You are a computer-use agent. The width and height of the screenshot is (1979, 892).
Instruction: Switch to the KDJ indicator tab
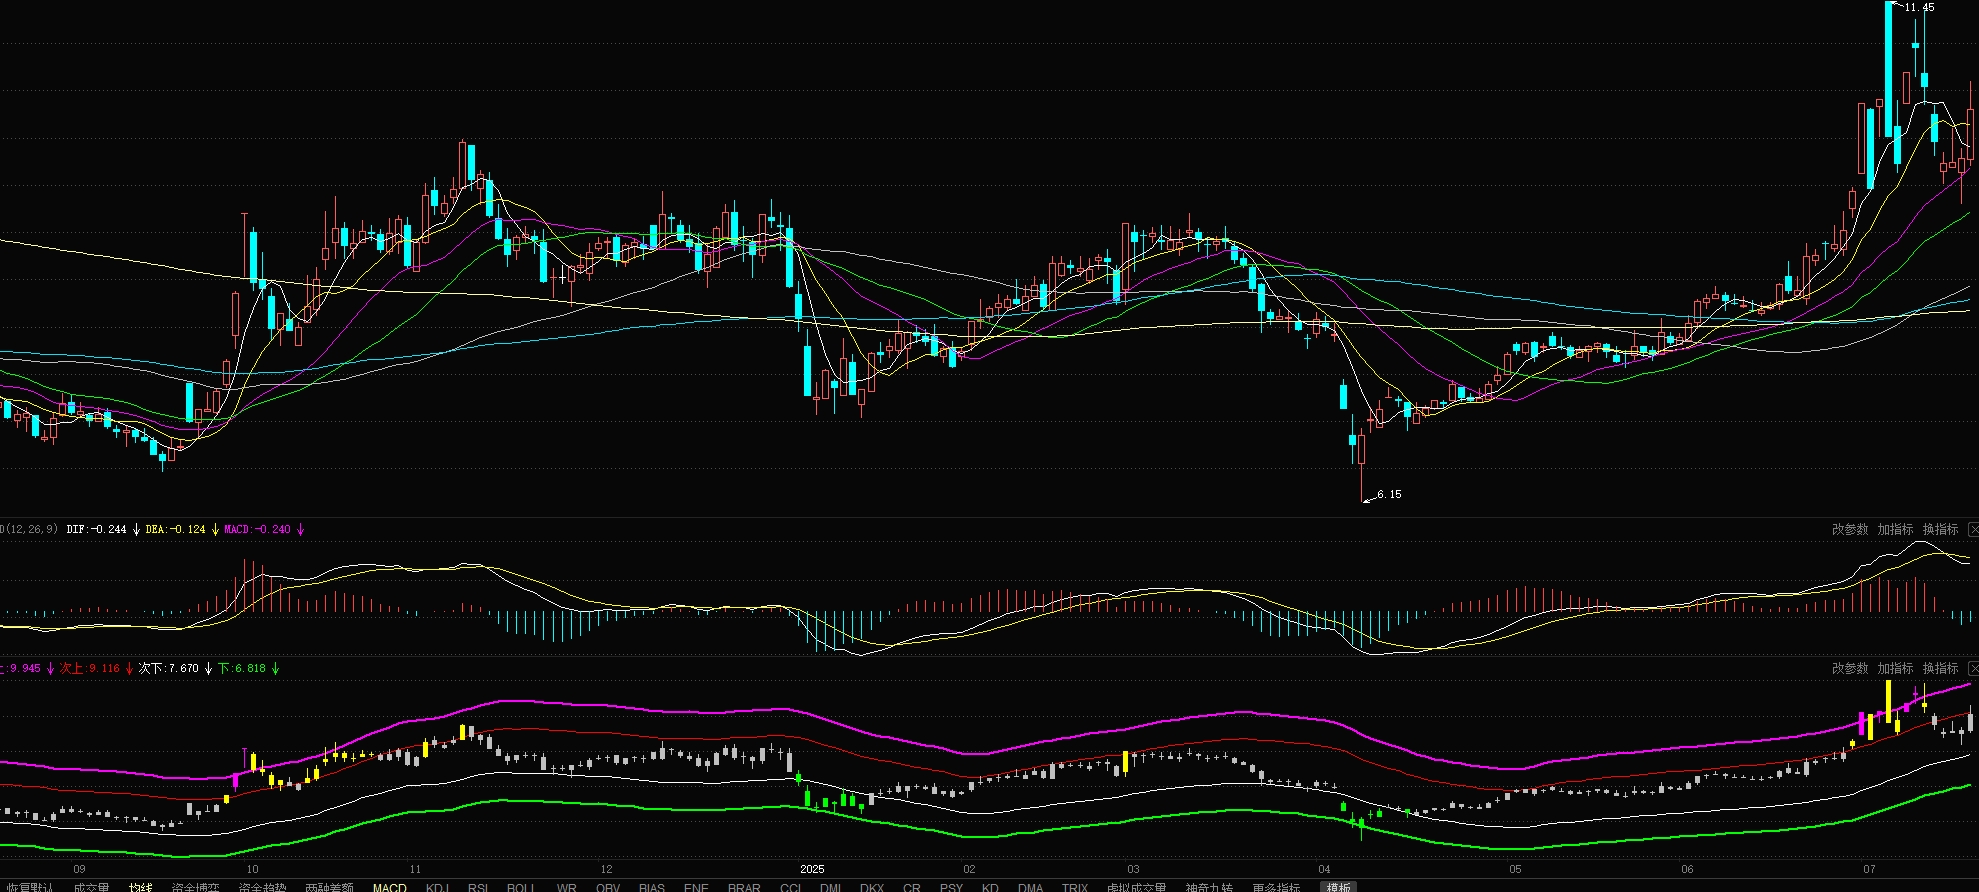click(x=437, y=887)
